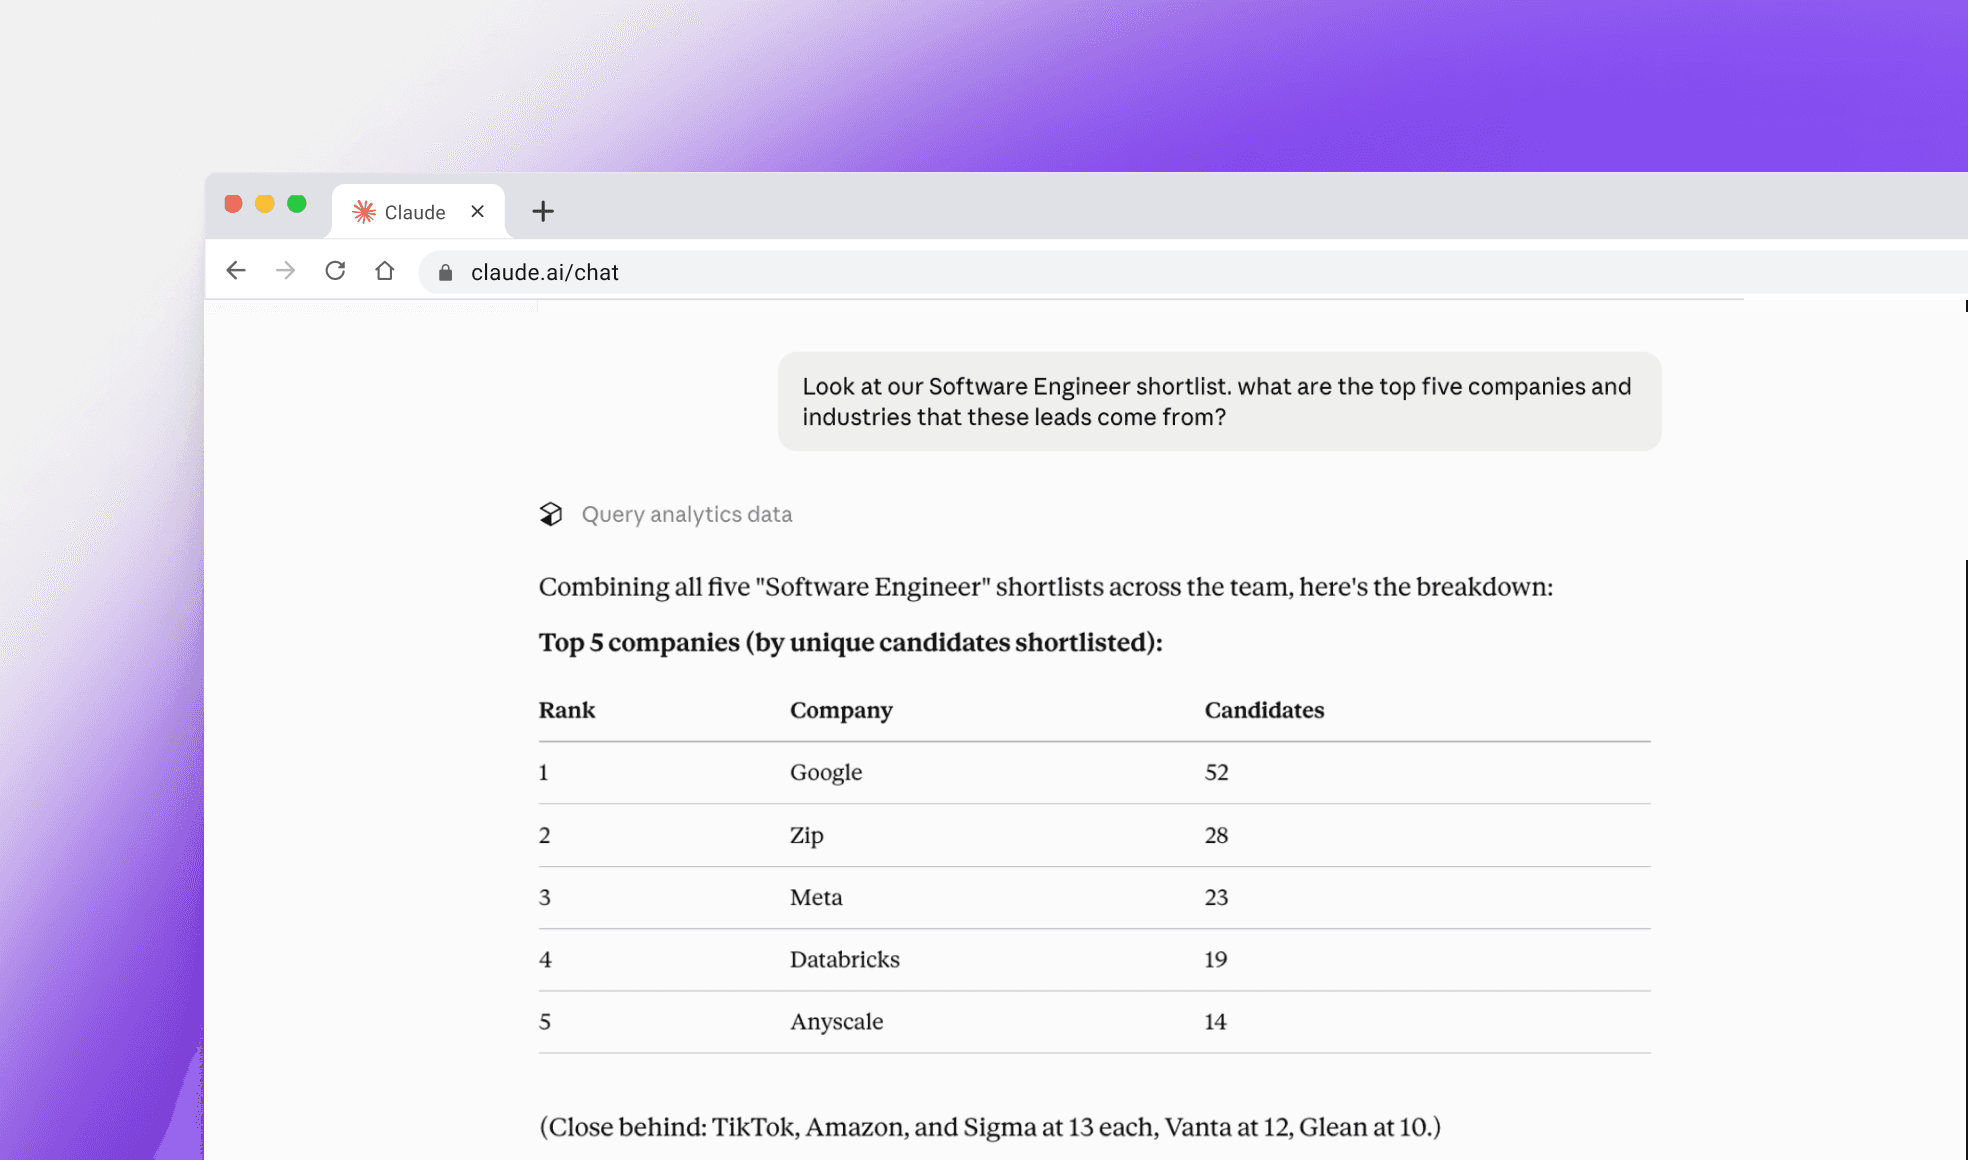Click the Company column header
The image size is (1968, 1160).
tap(841, 710)
